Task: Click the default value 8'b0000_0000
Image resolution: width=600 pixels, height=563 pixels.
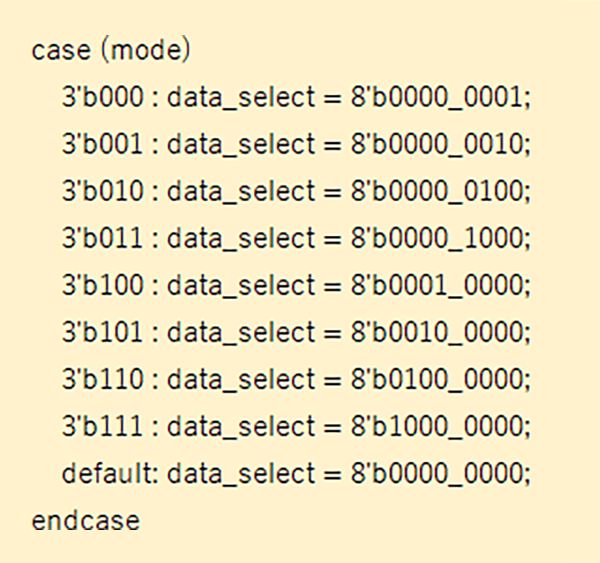Action: [437, 473]
